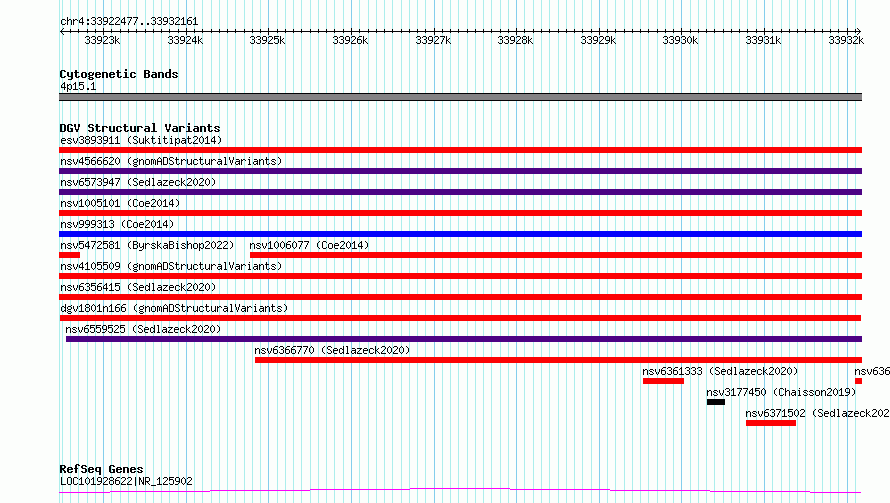Open nsv5472581 (ByrskaBishop2022) label

(x=147, y=245)
